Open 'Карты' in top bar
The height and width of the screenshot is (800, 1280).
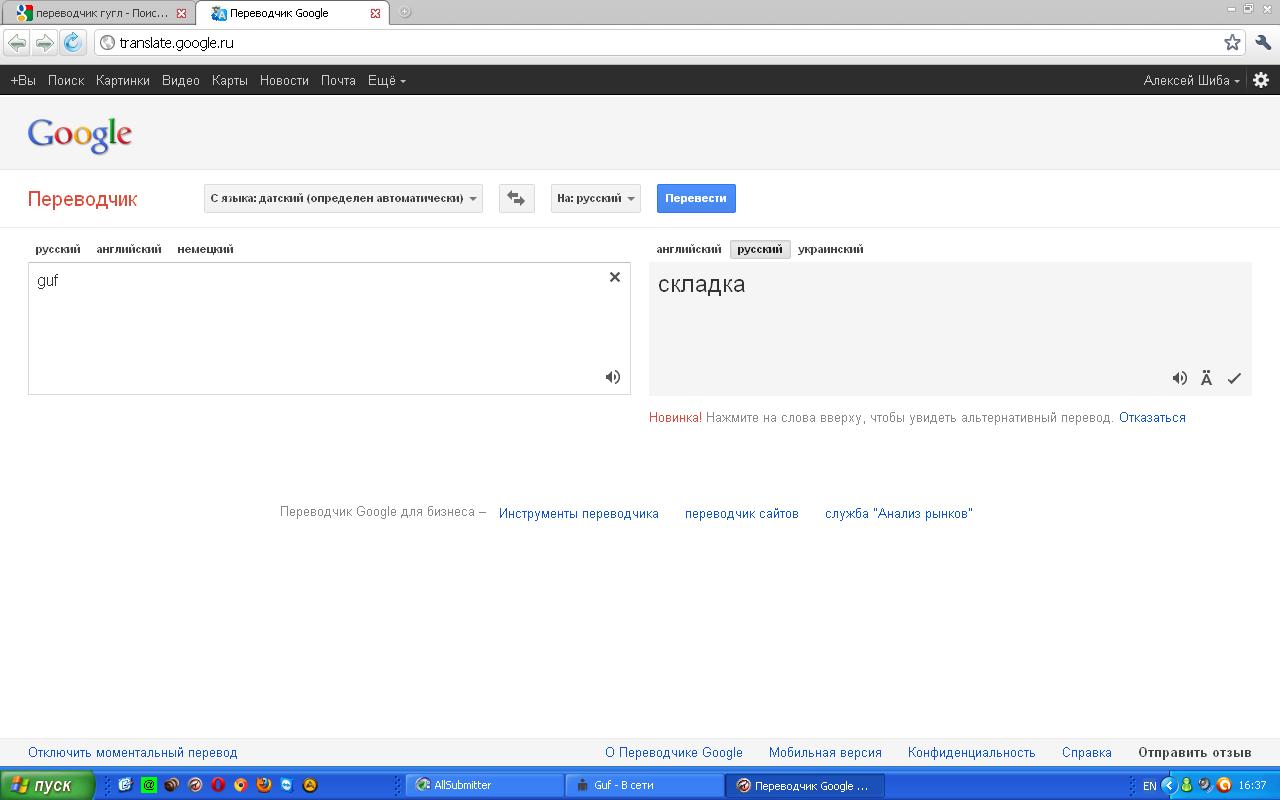(x=230, y=80)
